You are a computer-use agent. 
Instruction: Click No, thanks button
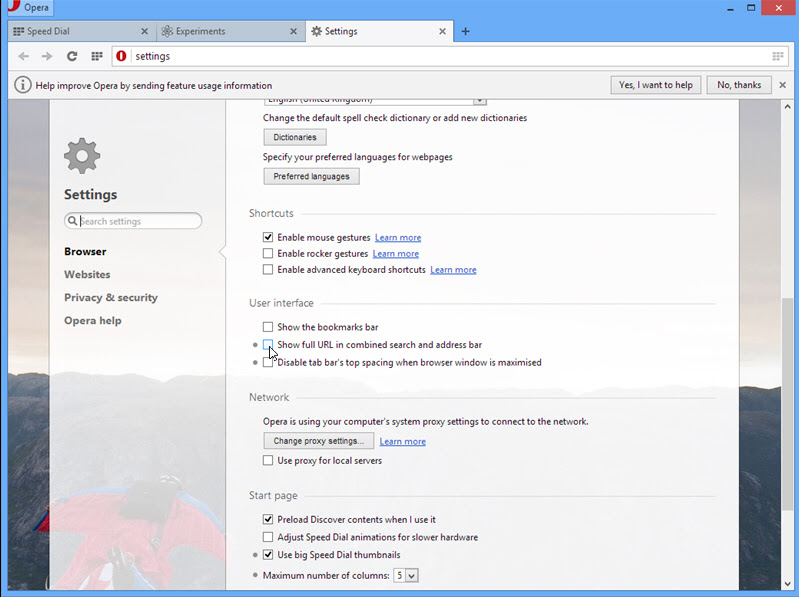click(x=739, y=85)
